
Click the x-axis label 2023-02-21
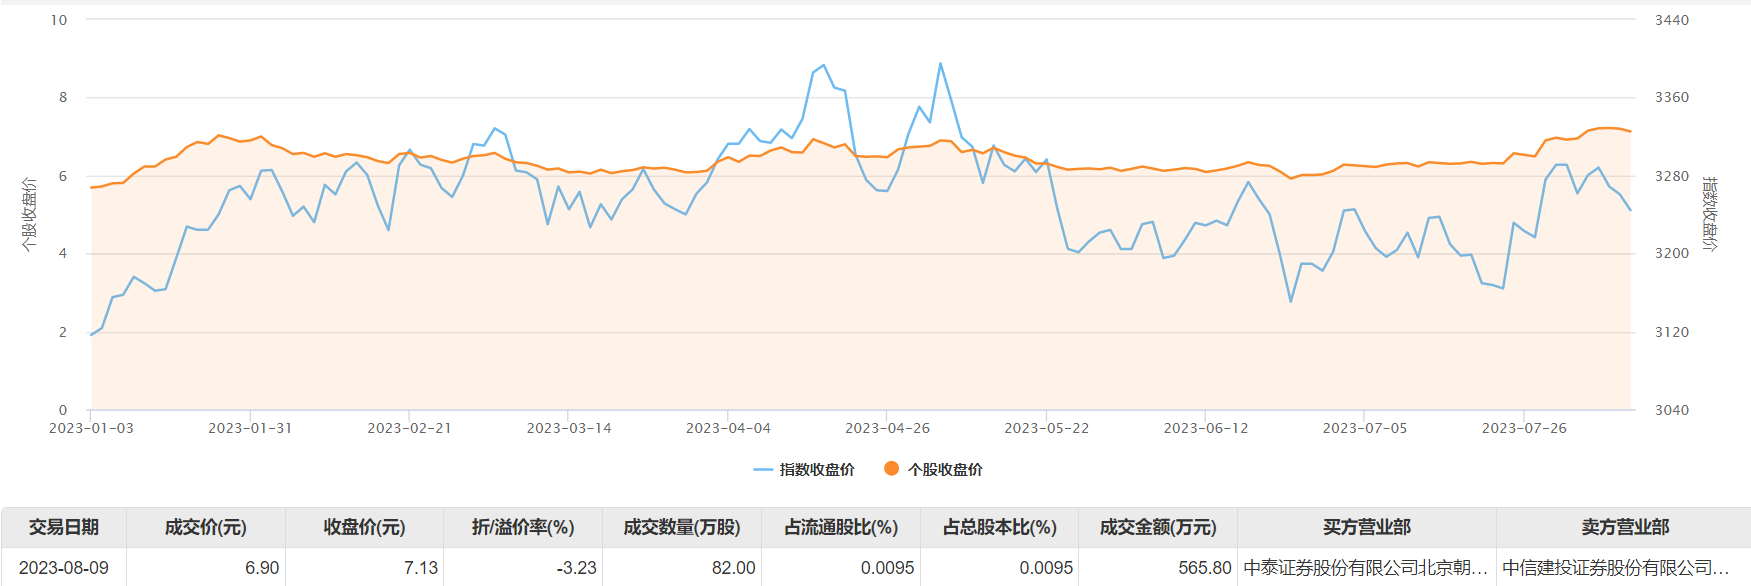click(409, 428)
